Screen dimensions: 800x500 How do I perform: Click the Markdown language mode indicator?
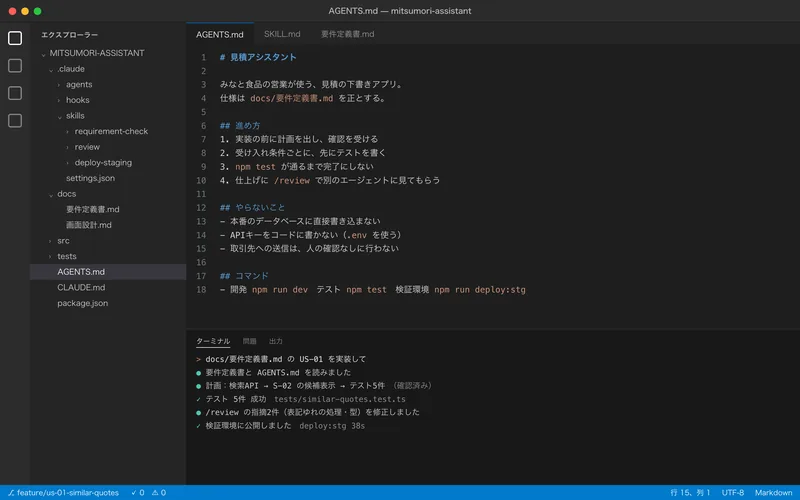773,493
